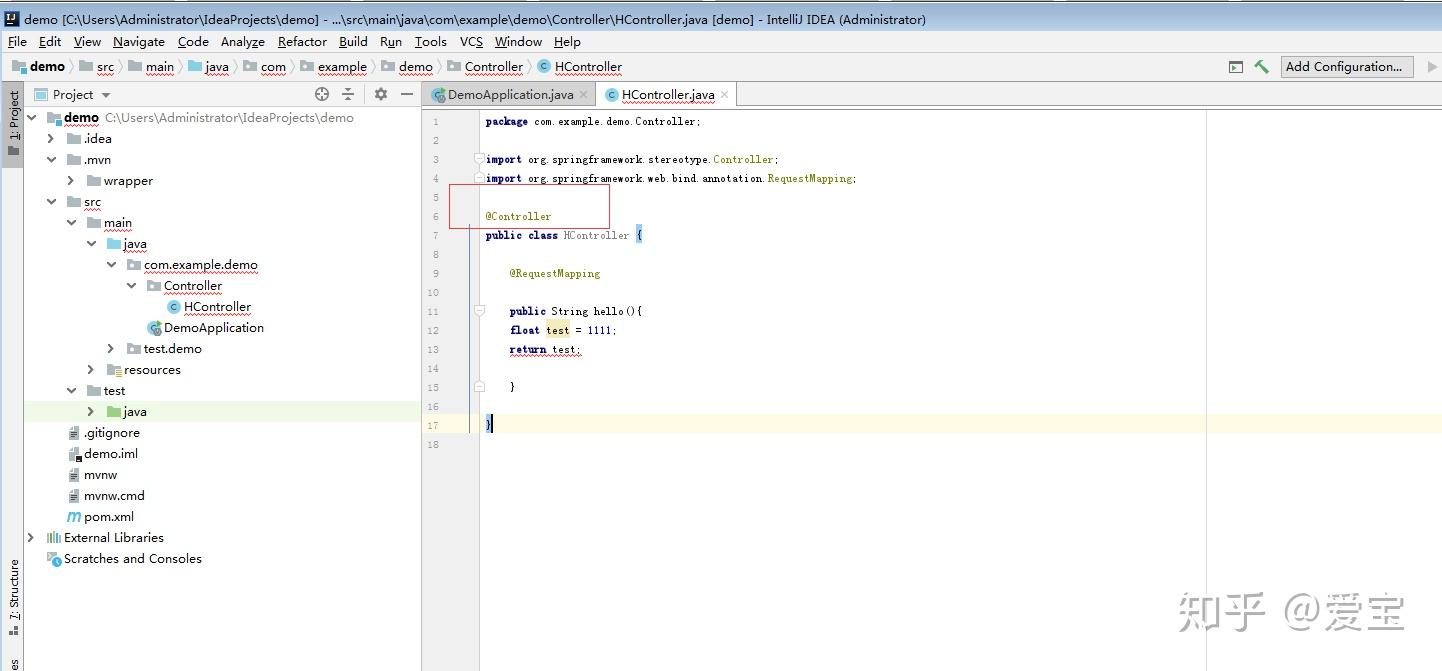1442x671 pixels.
Task: Open the File menu
Action: coord(18,42)
